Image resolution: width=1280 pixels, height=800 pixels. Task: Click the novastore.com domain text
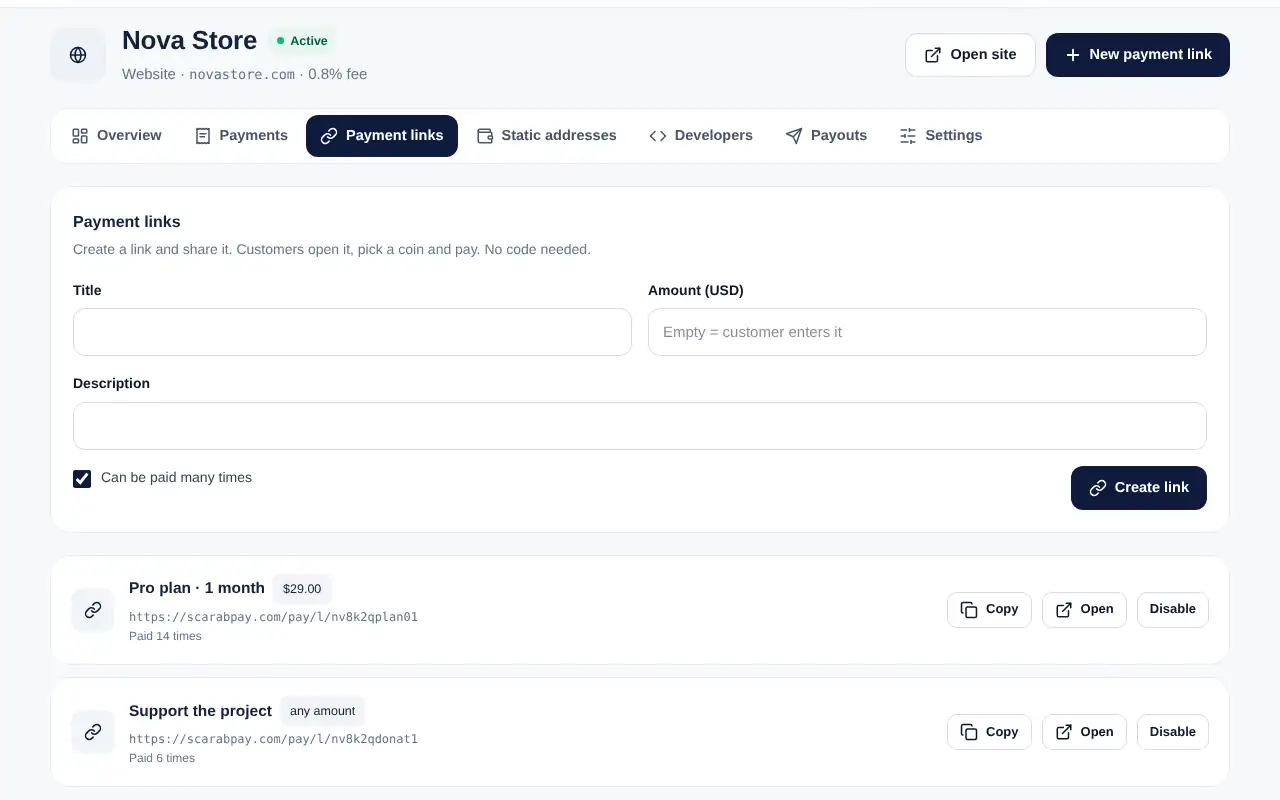click(242, 74)
